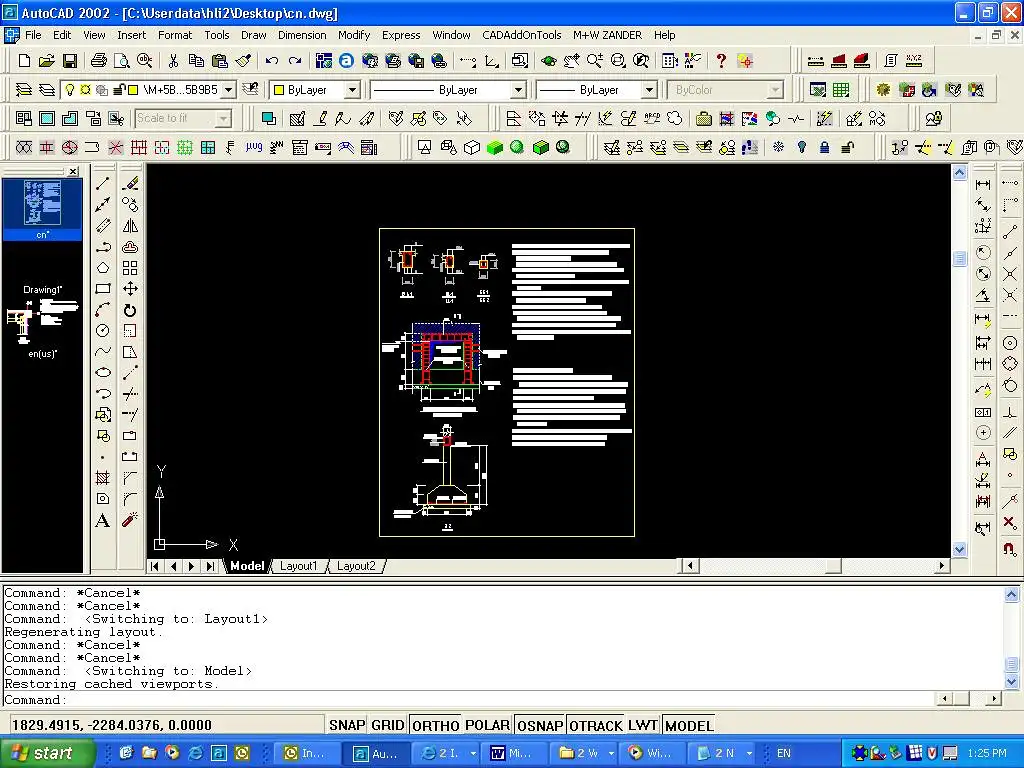Click the Match Properties brush icon
This screenshot has width=1024, height=768.
pos(244,61)
